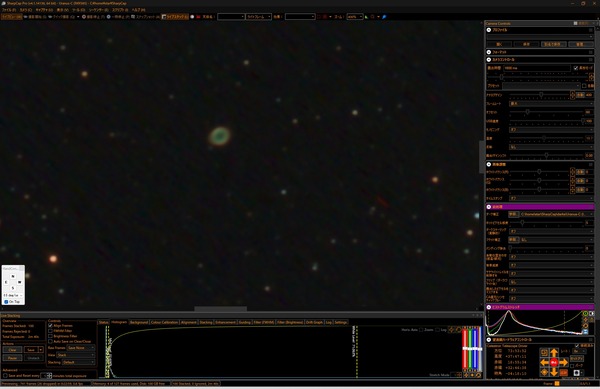The height and width of the screenshot is (389, 600).
Task: Enable the Brightness Filter checkbox
Action: (x=51, y=336)
